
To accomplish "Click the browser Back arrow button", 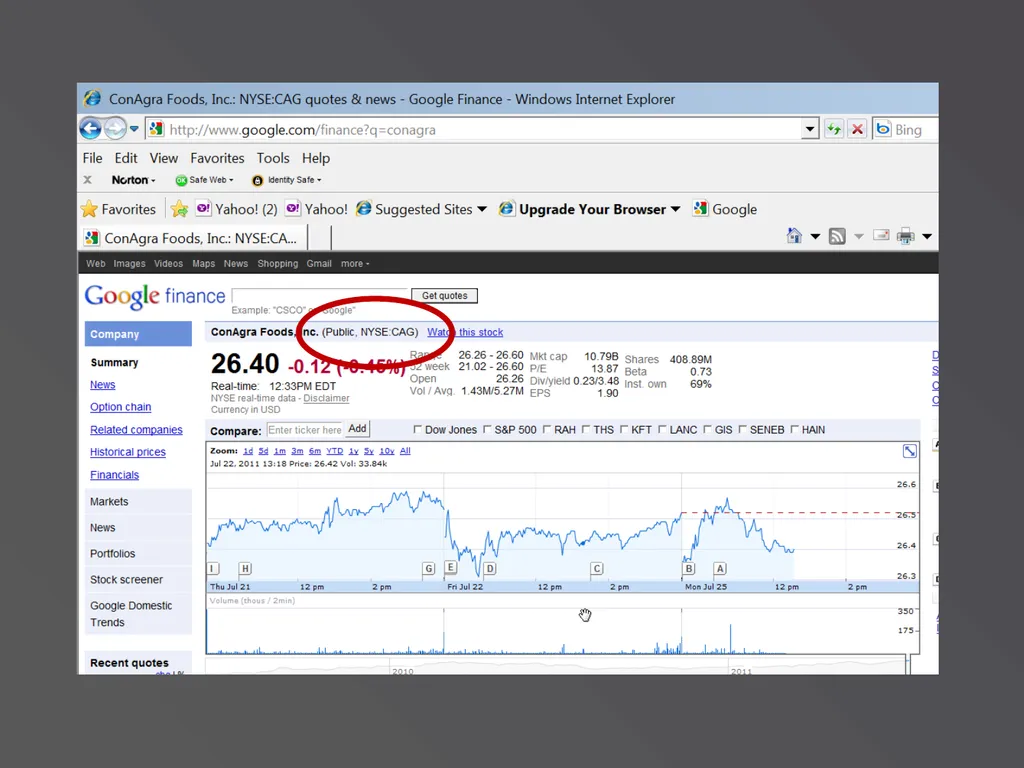I will pyautogui.click(x=91, y=129).
